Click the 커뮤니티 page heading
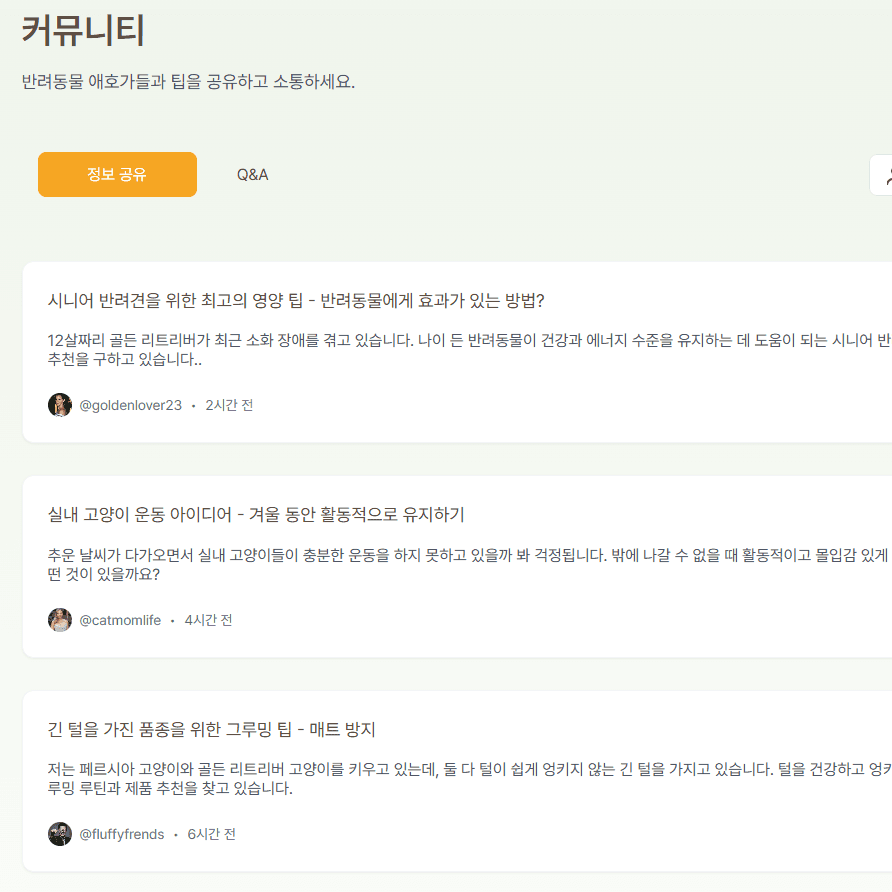The image size is (892, 892). pos(83,32)
